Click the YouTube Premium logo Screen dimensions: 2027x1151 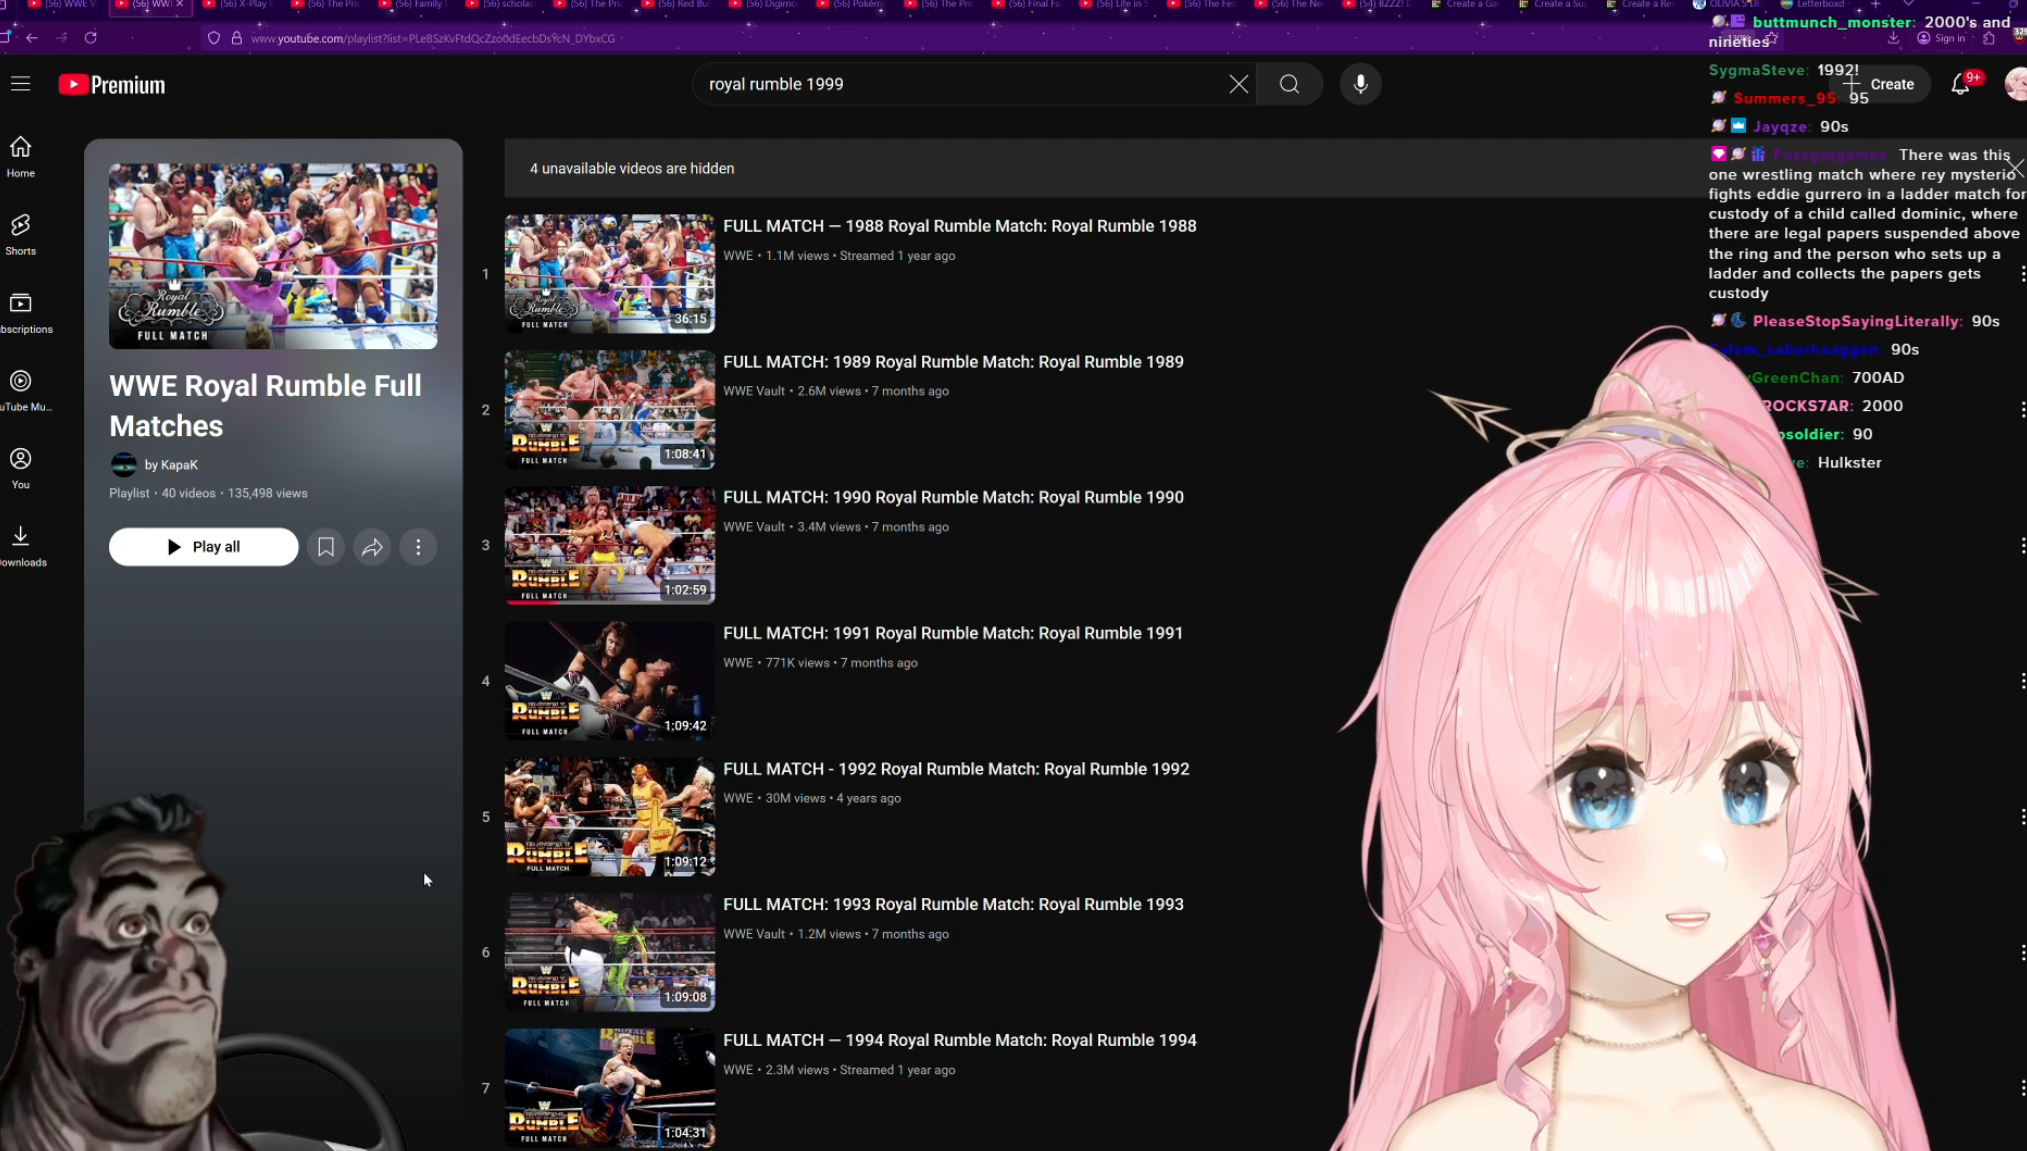point(112,85)
